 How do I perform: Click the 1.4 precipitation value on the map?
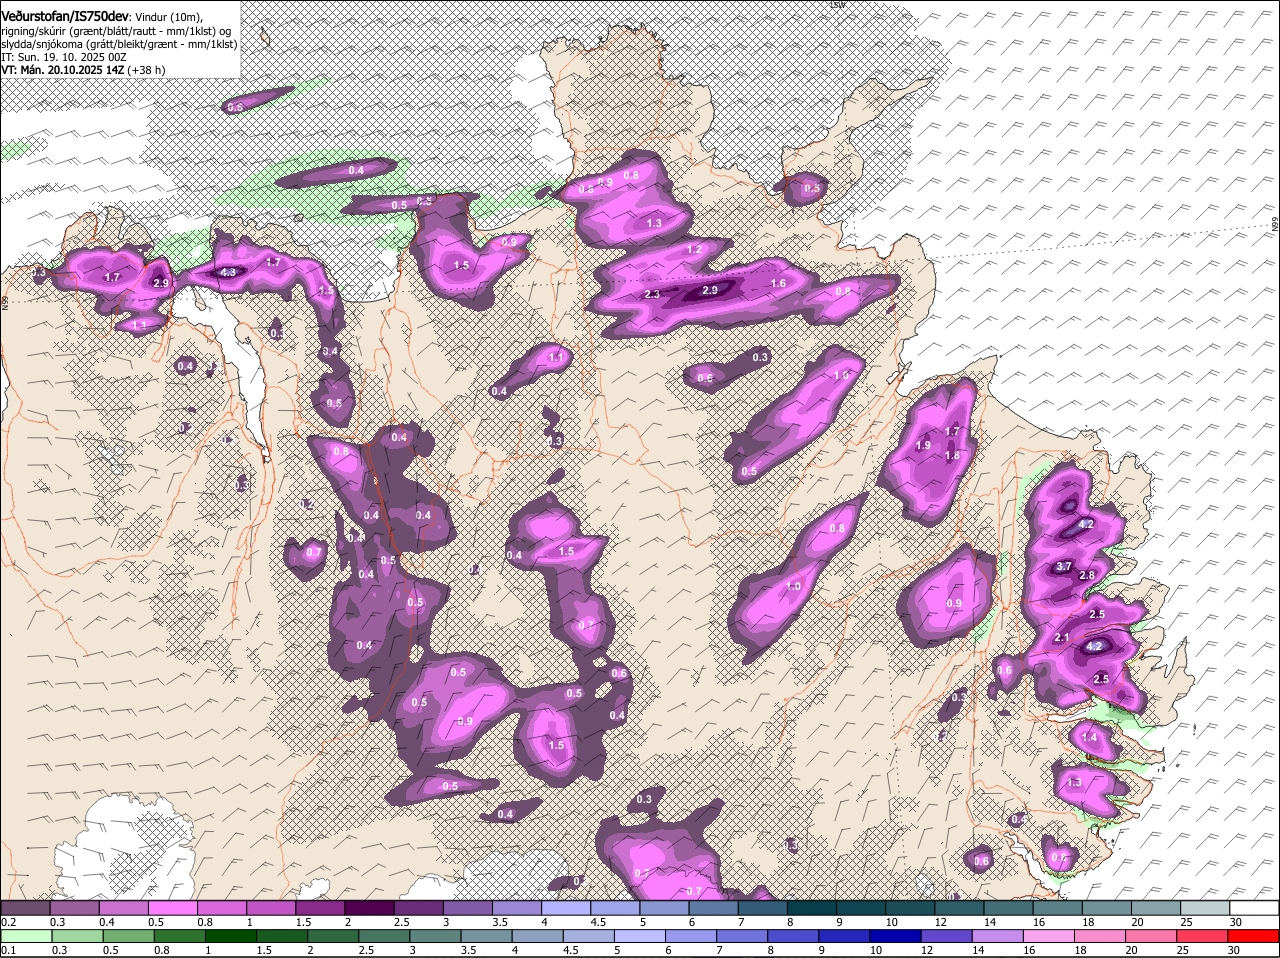coord(1089,737)
